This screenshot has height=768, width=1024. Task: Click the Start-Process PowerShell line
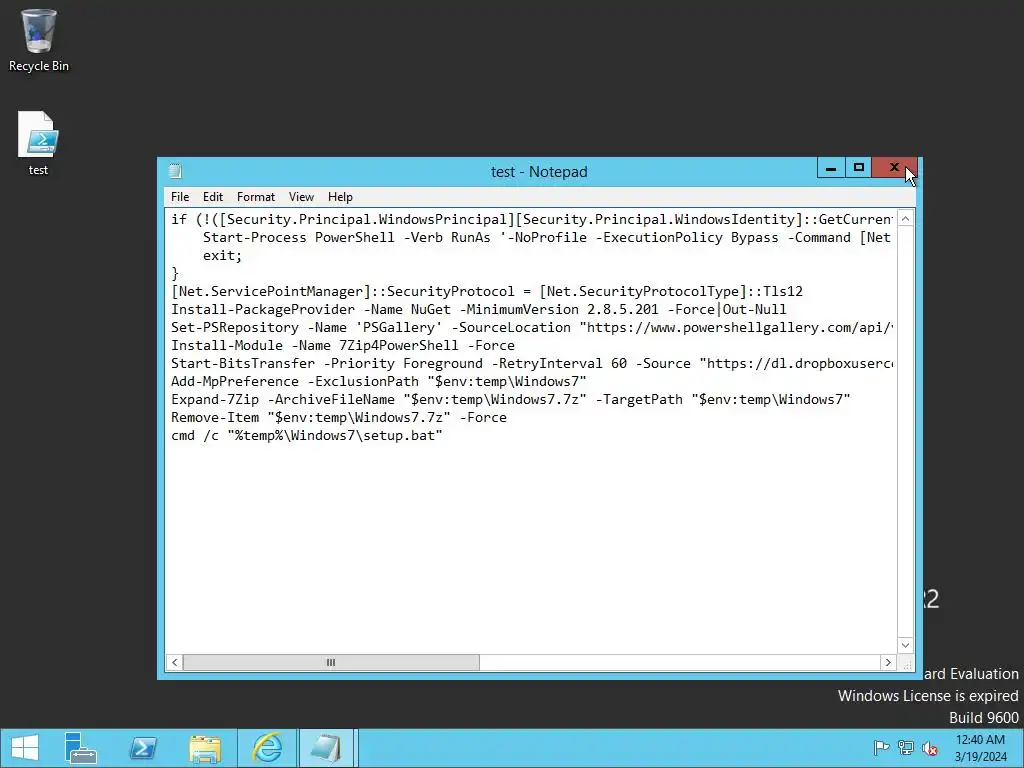pyautogui.click(x=547, y=238)
